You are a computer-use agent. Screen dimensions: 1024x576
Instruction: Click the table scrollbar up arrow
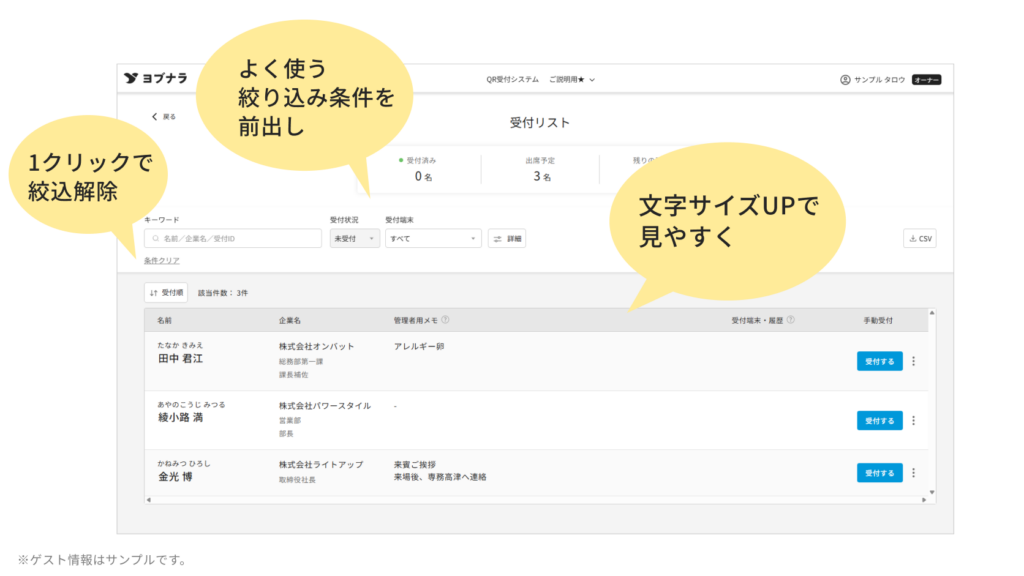932,313
